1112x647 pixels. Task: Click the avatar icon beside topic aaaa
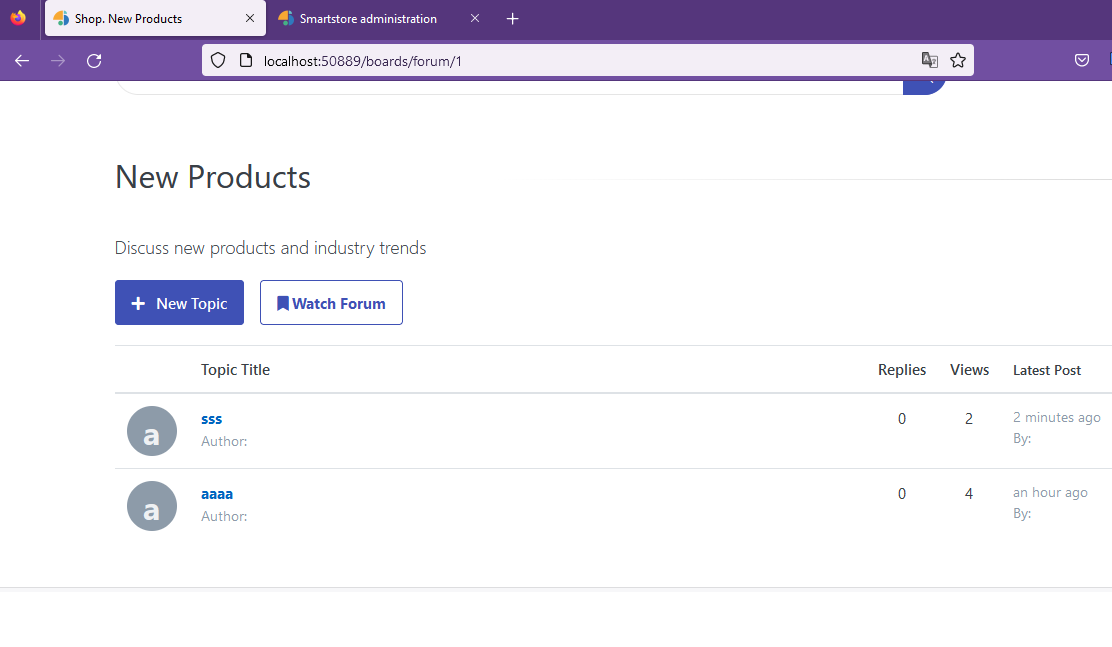coord(151,505)
